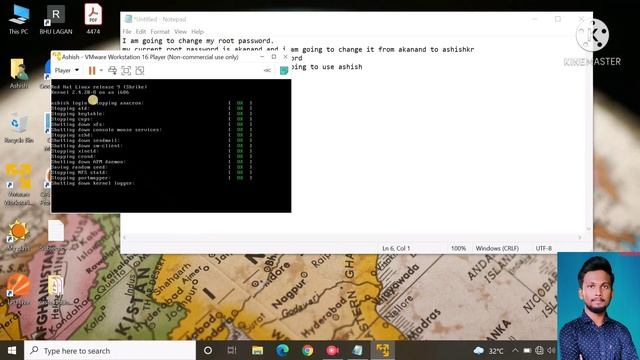Open the network tray icon

(539, 351)
